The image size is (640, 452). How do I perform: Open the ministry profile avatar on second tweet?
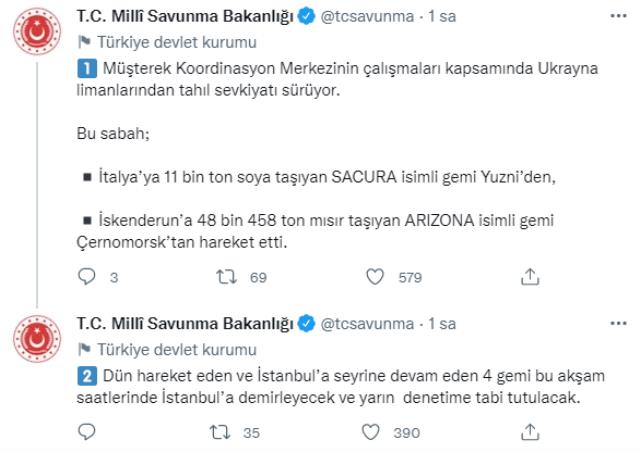point(37,338)
